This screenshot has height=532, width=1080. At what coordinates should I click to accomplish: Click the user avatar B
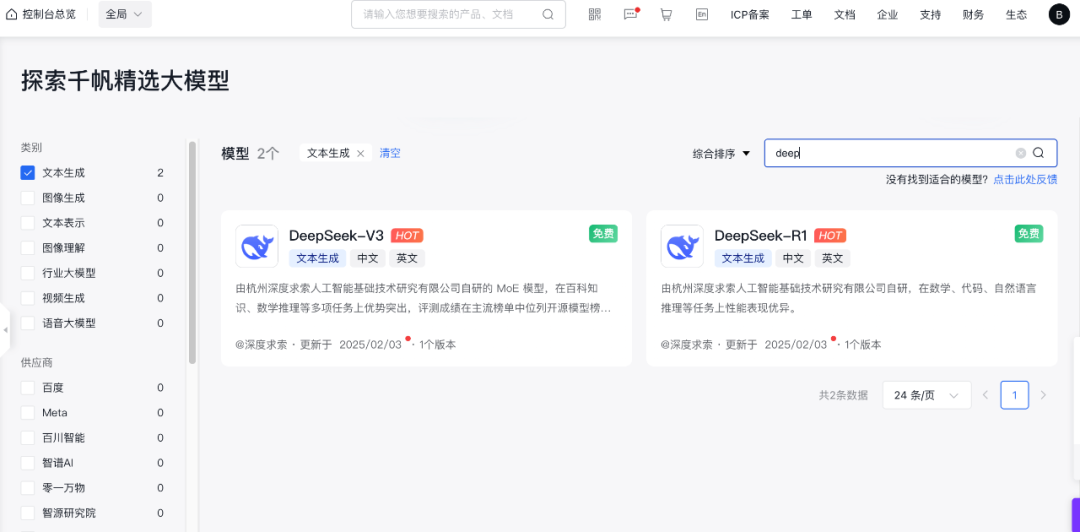(x=1059, y=14)
